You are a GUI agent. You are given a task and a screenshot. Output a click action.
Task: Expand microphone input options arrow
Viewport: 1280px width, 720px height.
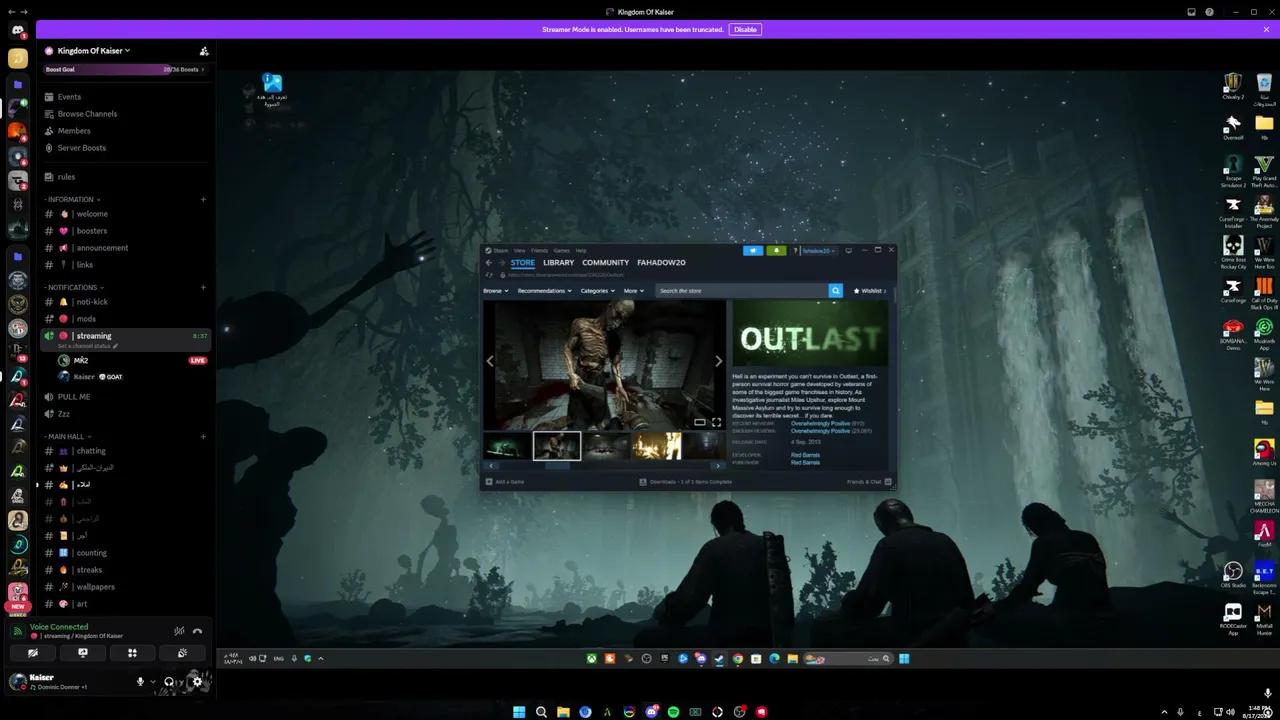pyautogui.click(x=153, y=682)
